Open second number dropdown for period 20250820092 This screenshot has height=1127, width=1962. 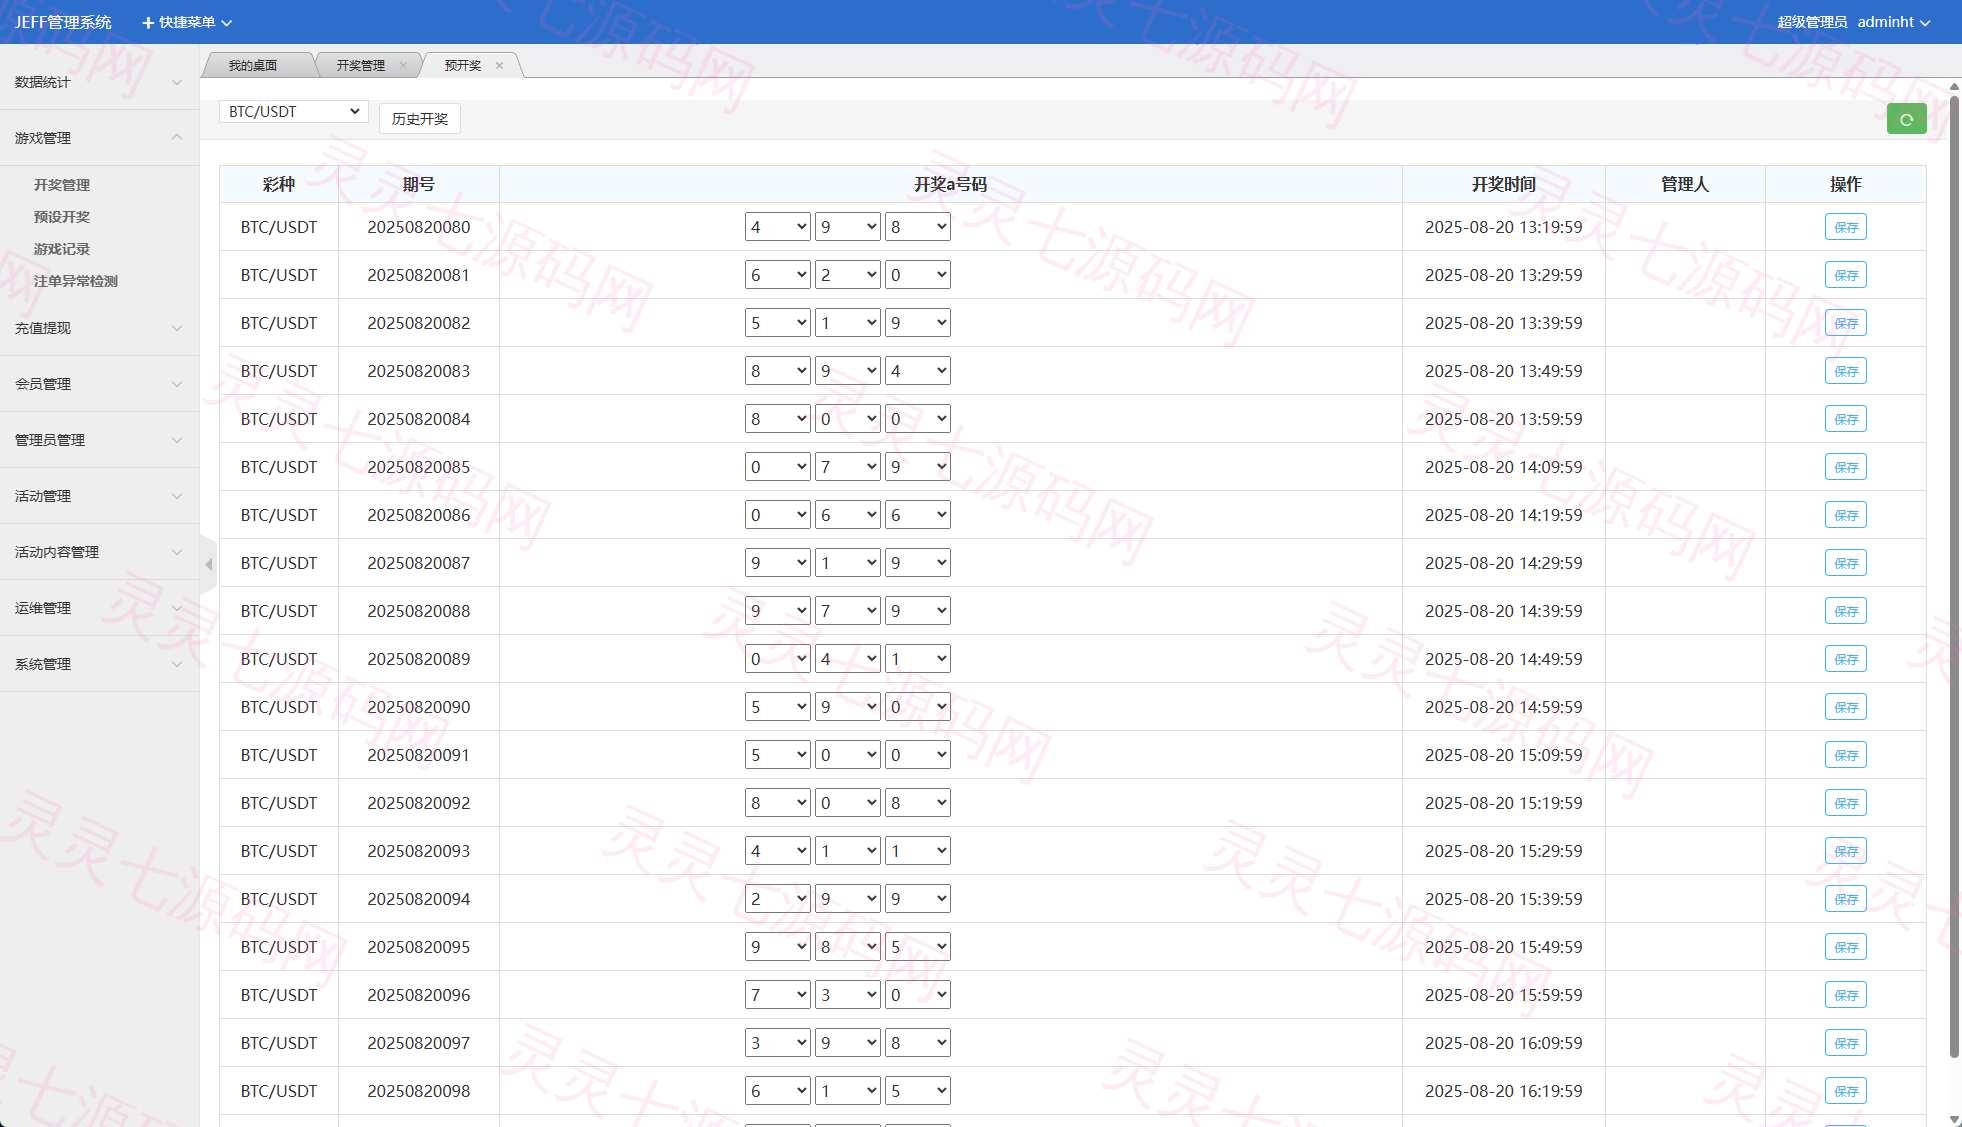(847, 803)
